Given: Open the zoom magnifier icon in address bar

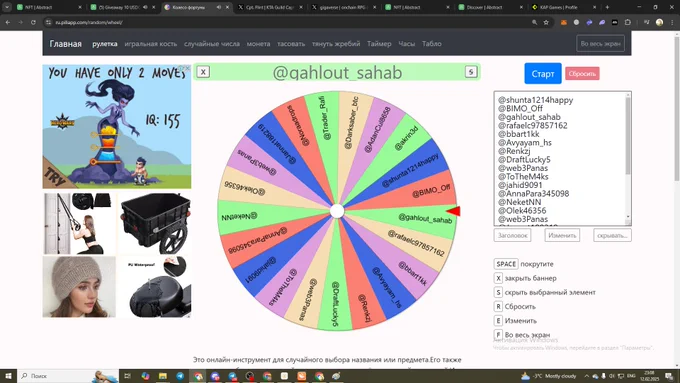Looking at the screenshot, I should tap(534, 22).
